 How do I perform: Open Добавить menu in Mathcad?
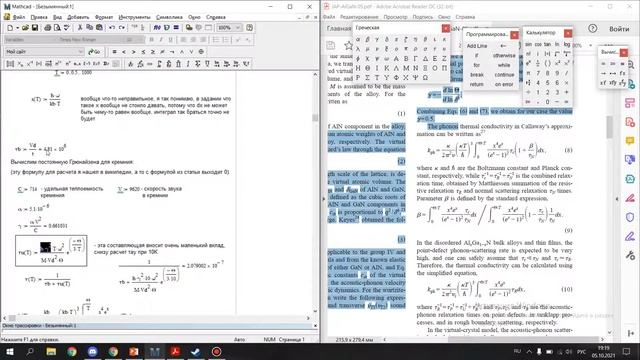coord(78,17)
